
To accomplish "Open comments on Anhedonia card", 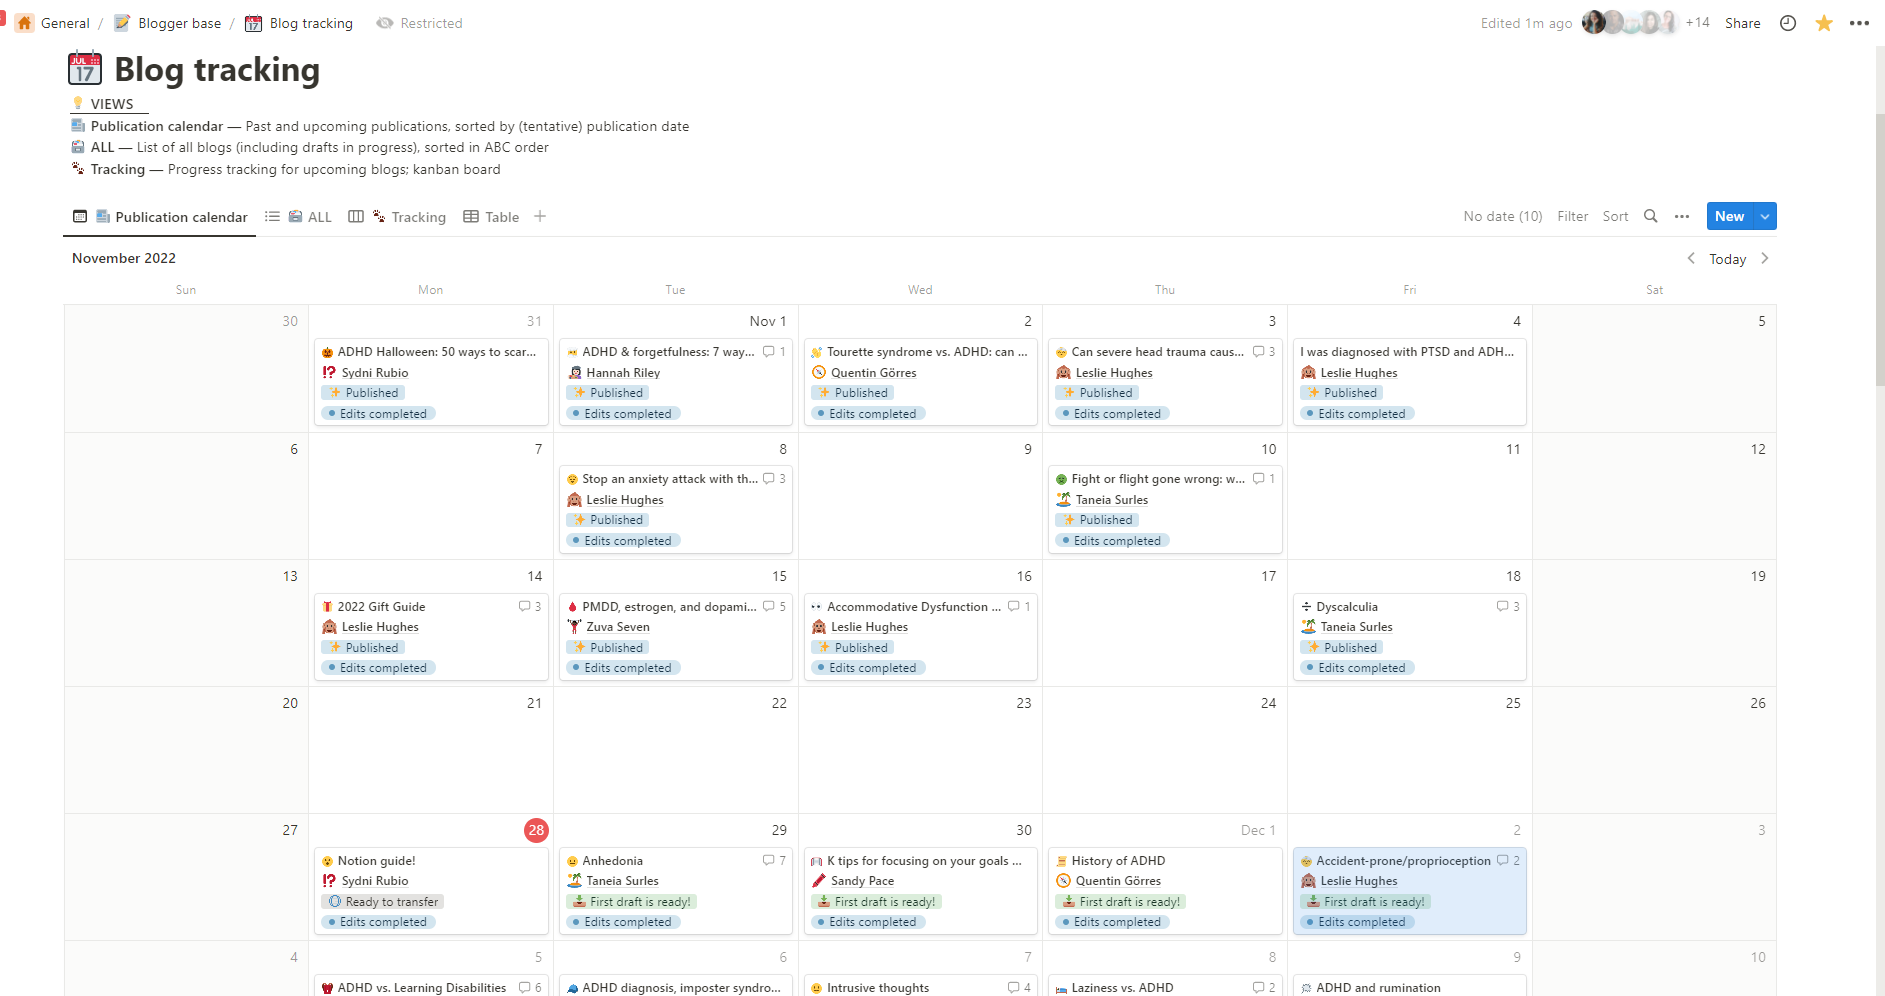I will [x=774, y=860].
